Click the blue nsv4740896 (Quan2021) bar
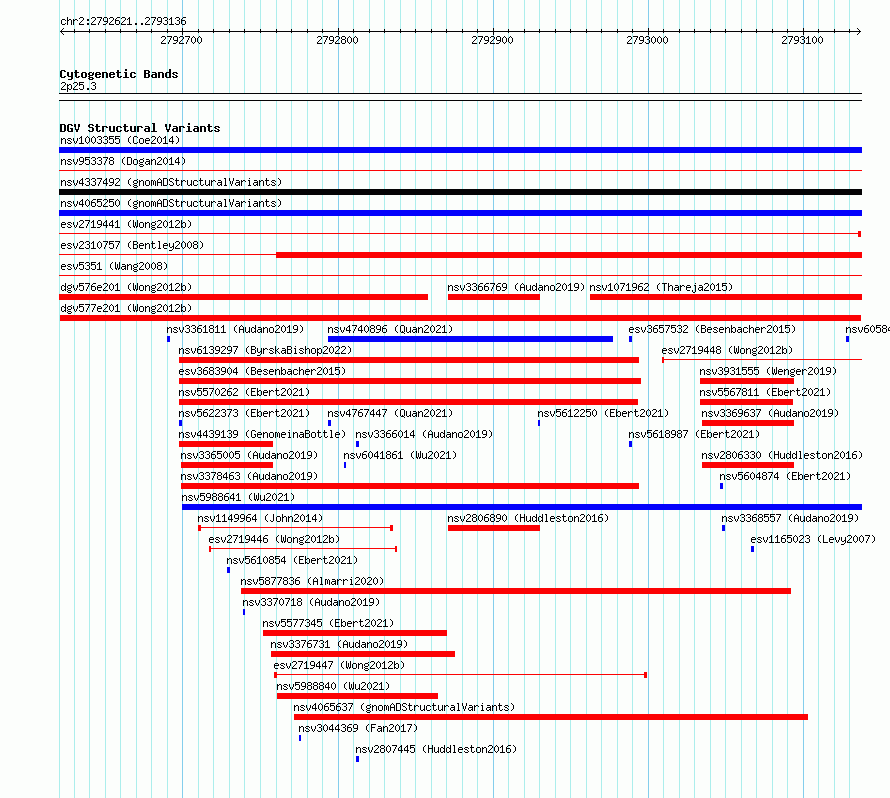Screen dimensions: 890x798 coord(470,339)
